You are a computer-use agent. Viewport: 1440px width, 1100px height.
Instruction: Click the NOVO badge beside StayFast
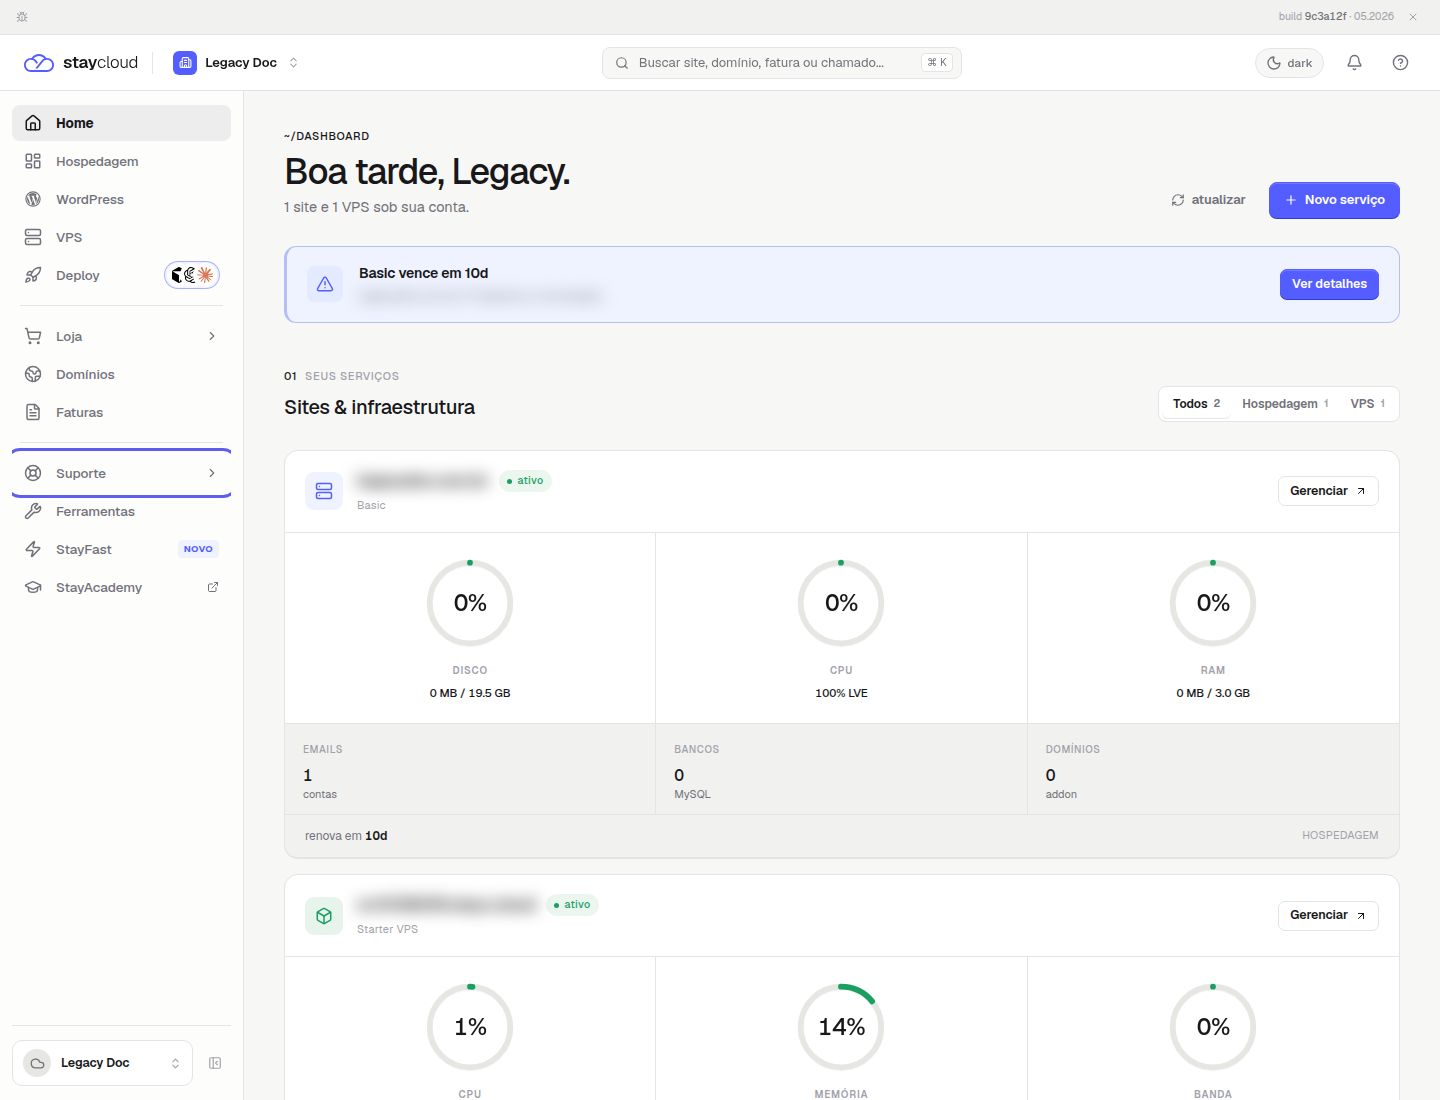tap(198, 549)
